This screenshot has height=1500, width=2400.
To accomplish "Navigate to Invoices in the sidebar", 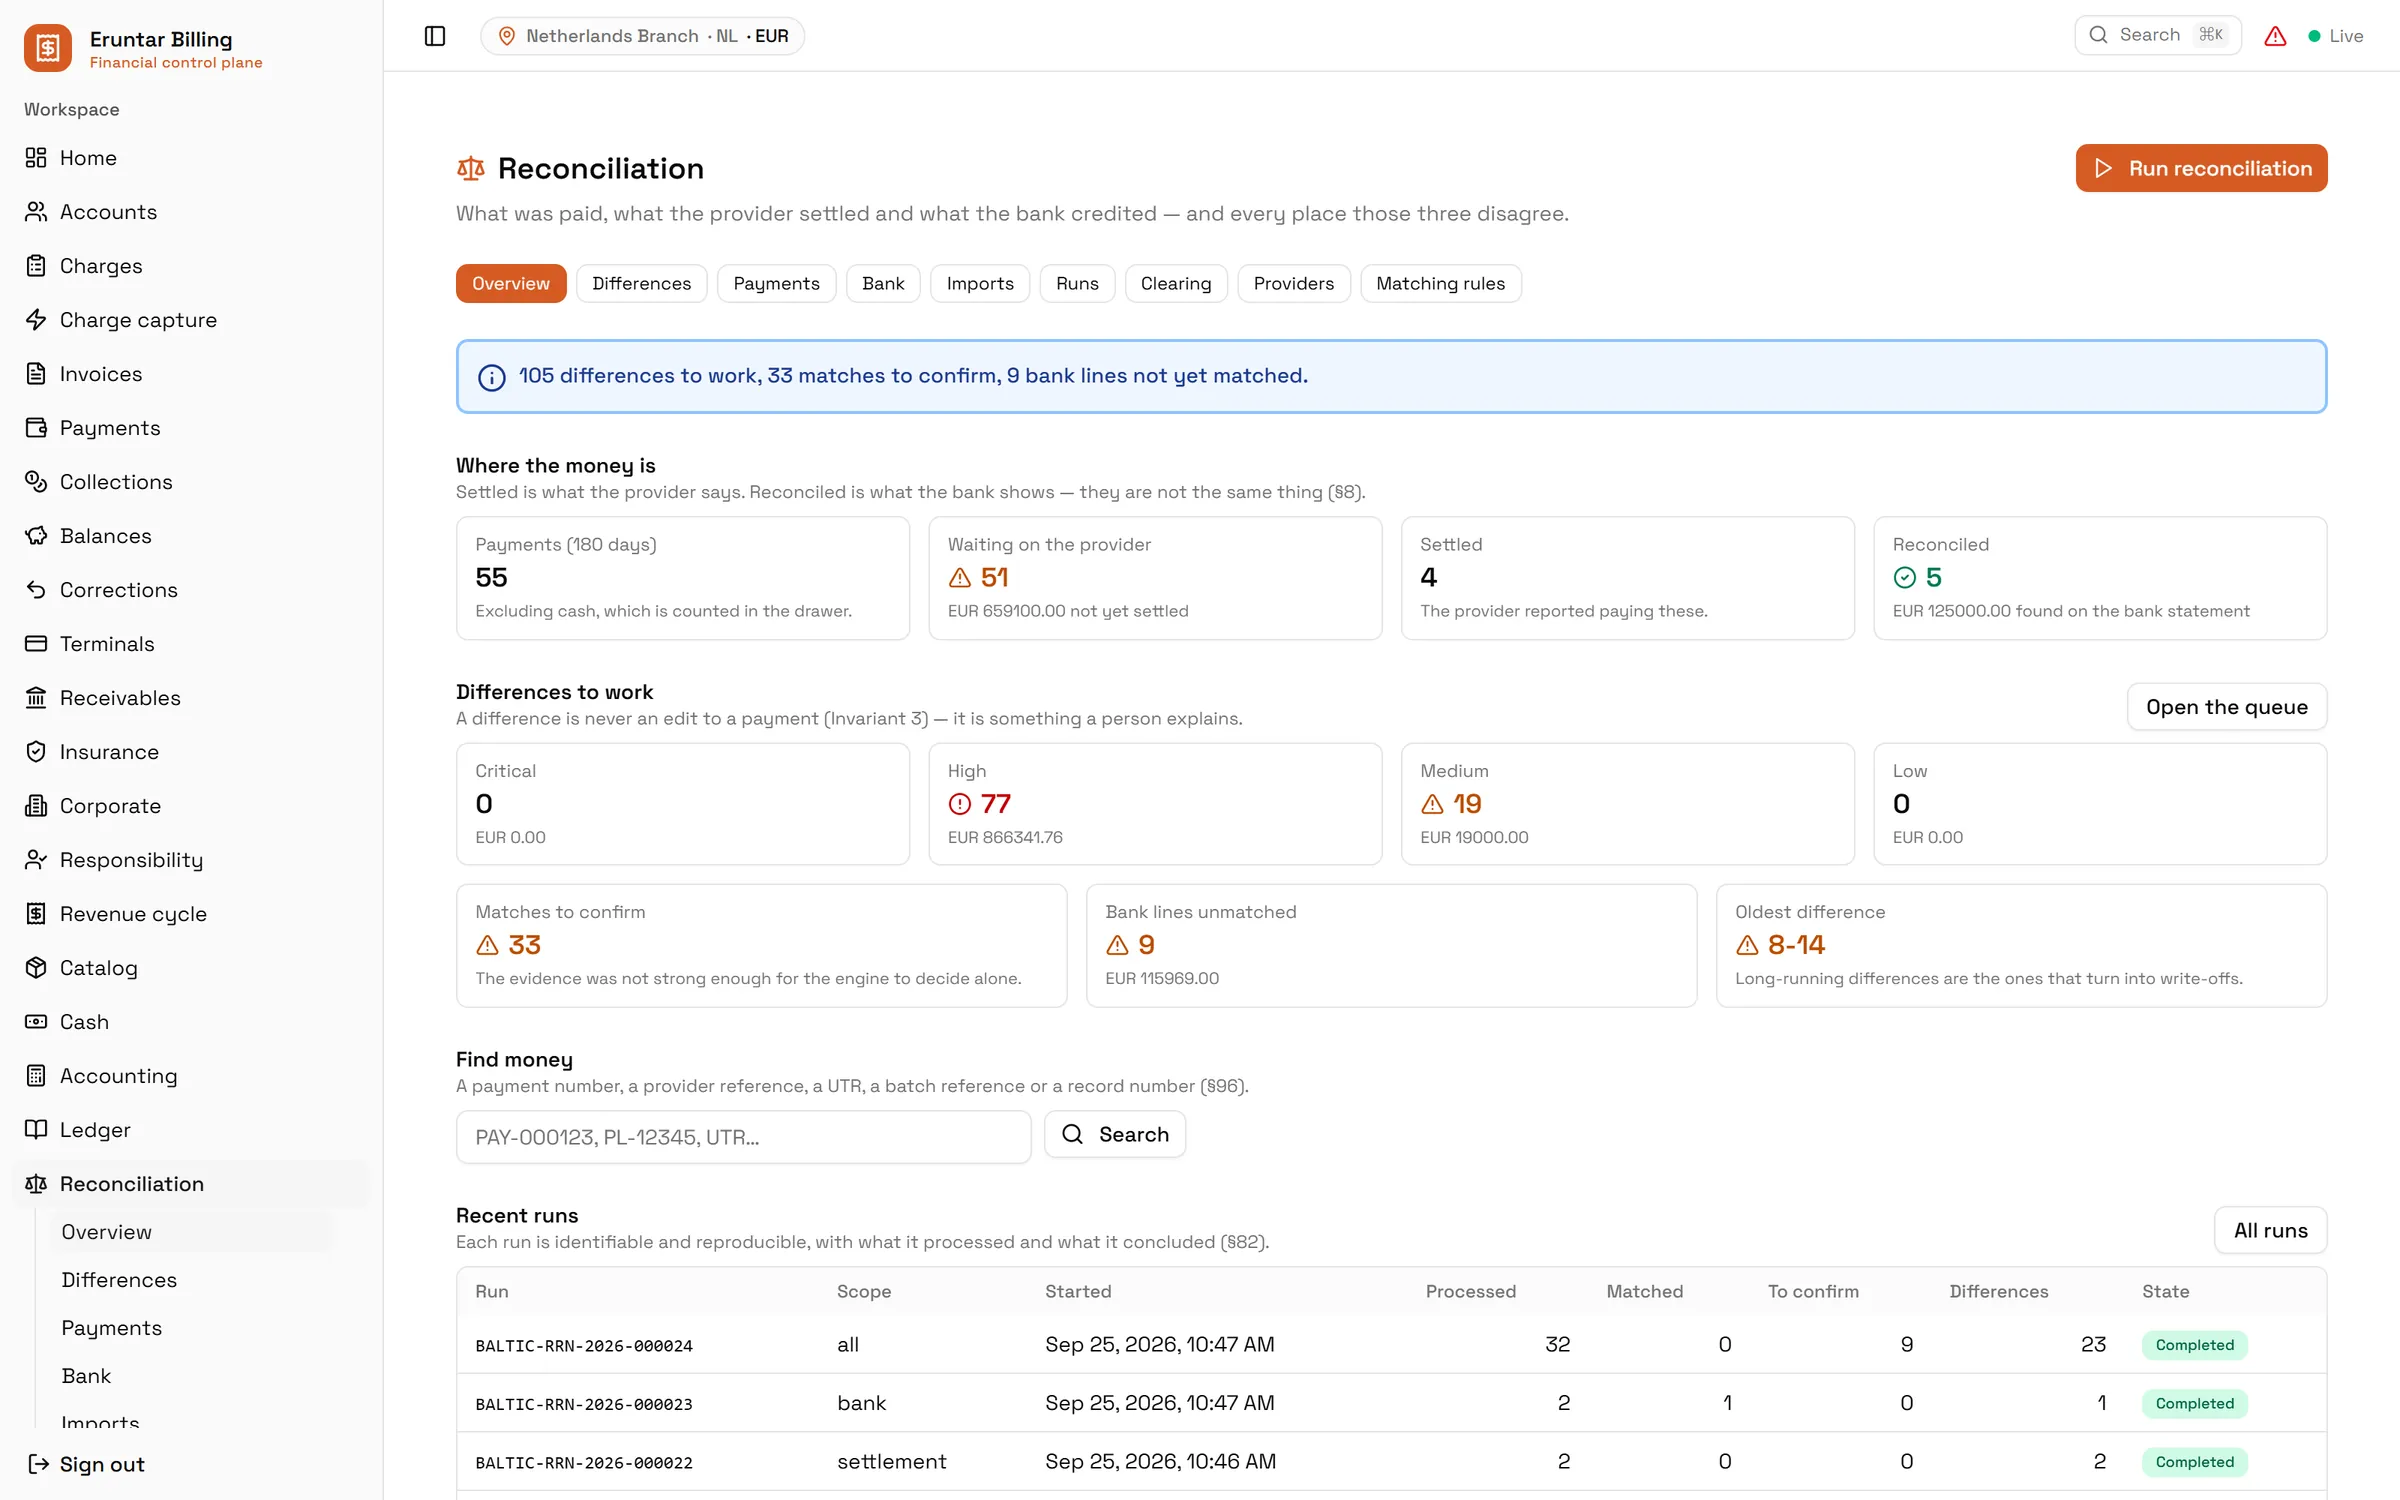I will [190, 374].
